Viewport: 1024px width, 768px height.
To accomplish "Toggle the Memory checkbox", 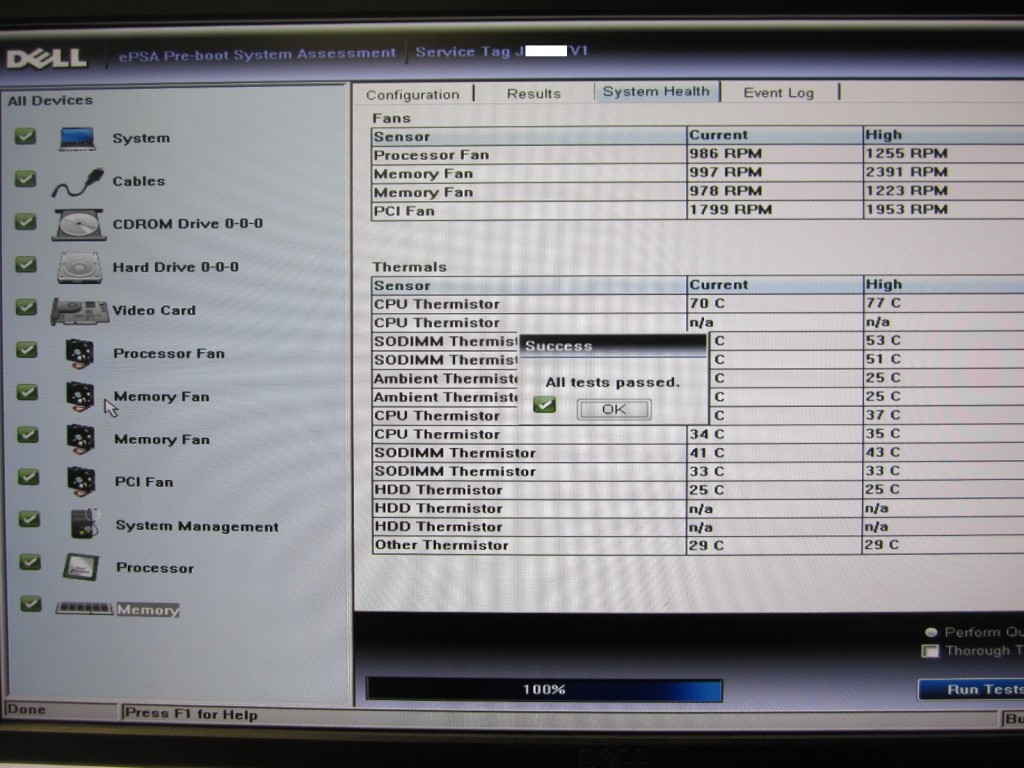I will pyautogui.click(x=30, y=604).
